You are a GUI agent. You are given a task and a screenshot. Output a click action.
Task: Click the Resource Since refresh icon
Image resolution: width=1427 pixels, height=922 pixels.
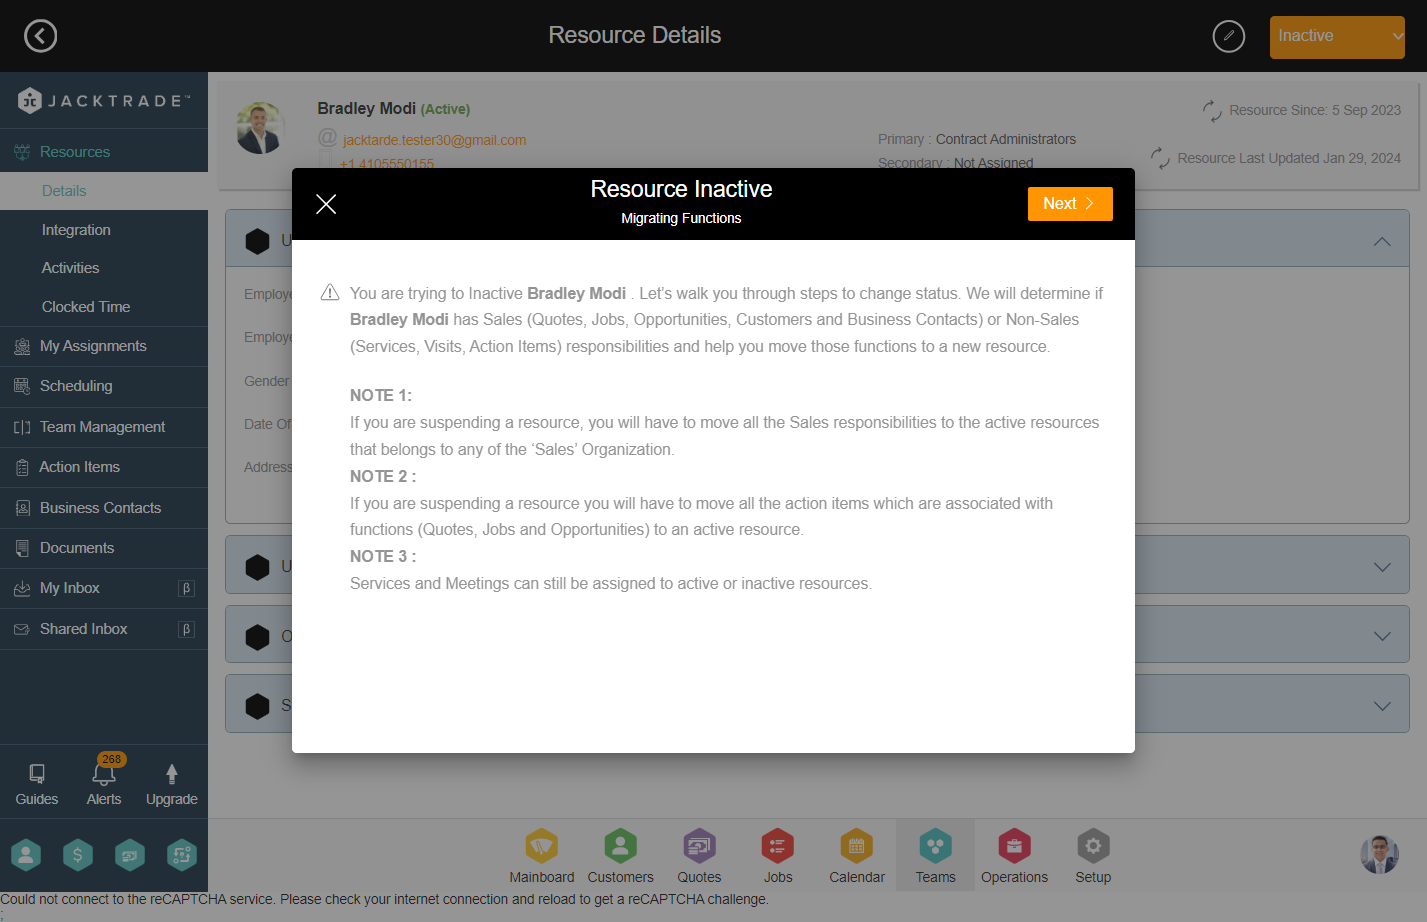tap(1212, 111)
